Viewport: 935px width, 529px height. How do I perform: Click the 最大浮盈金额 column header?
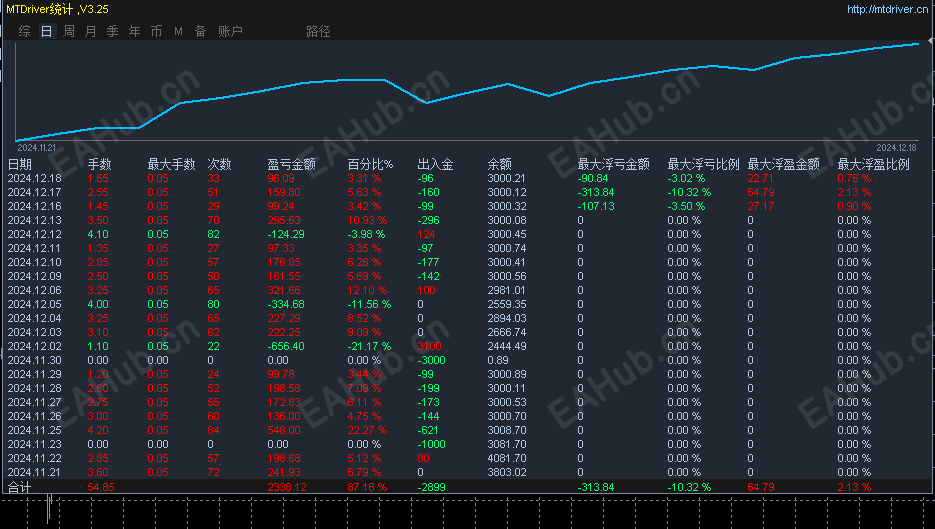coord(784,164)
